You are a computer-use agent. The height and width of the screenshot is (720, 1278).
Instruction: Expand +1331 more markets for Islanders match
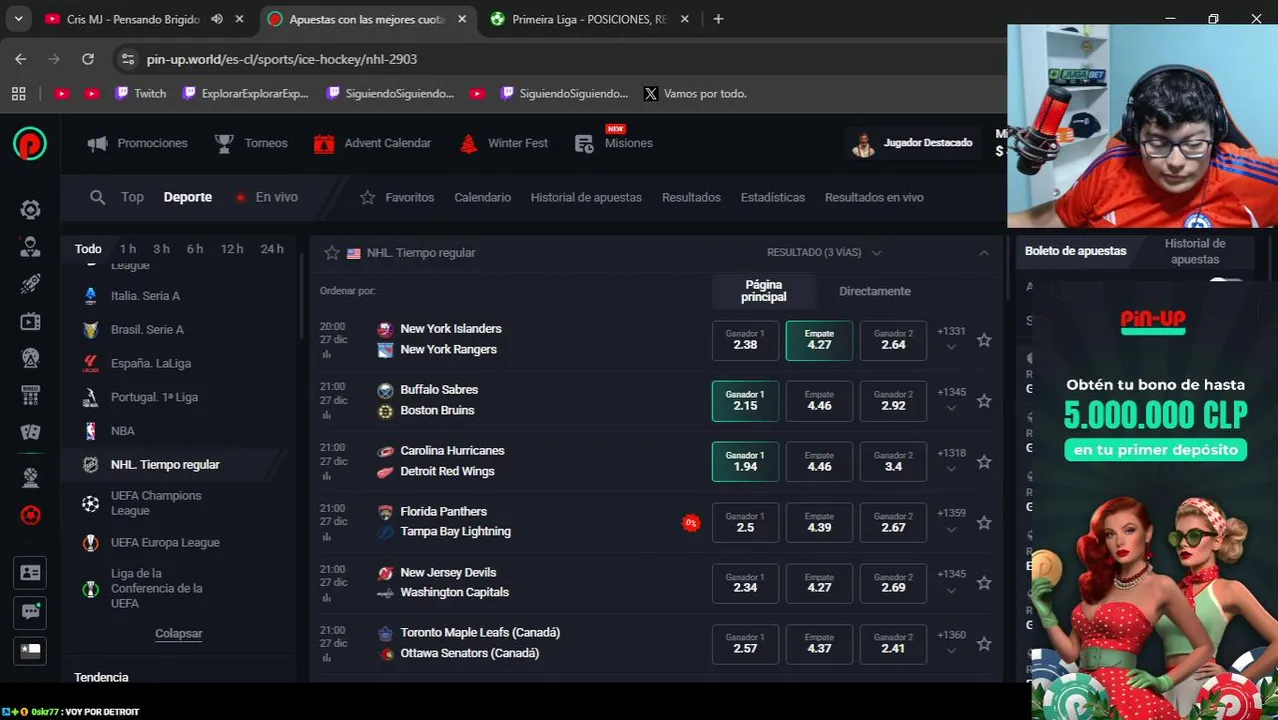951,338
